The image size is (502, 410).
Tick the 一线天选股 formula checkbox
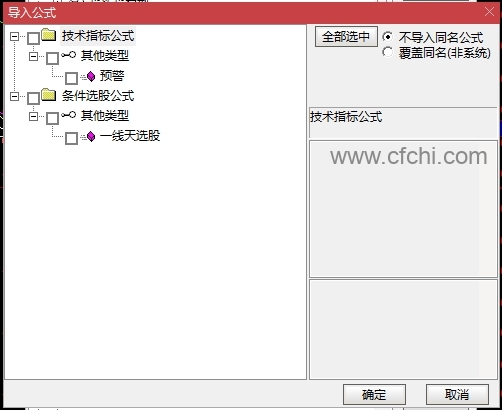pyautogui.click(x=71, y=138)
